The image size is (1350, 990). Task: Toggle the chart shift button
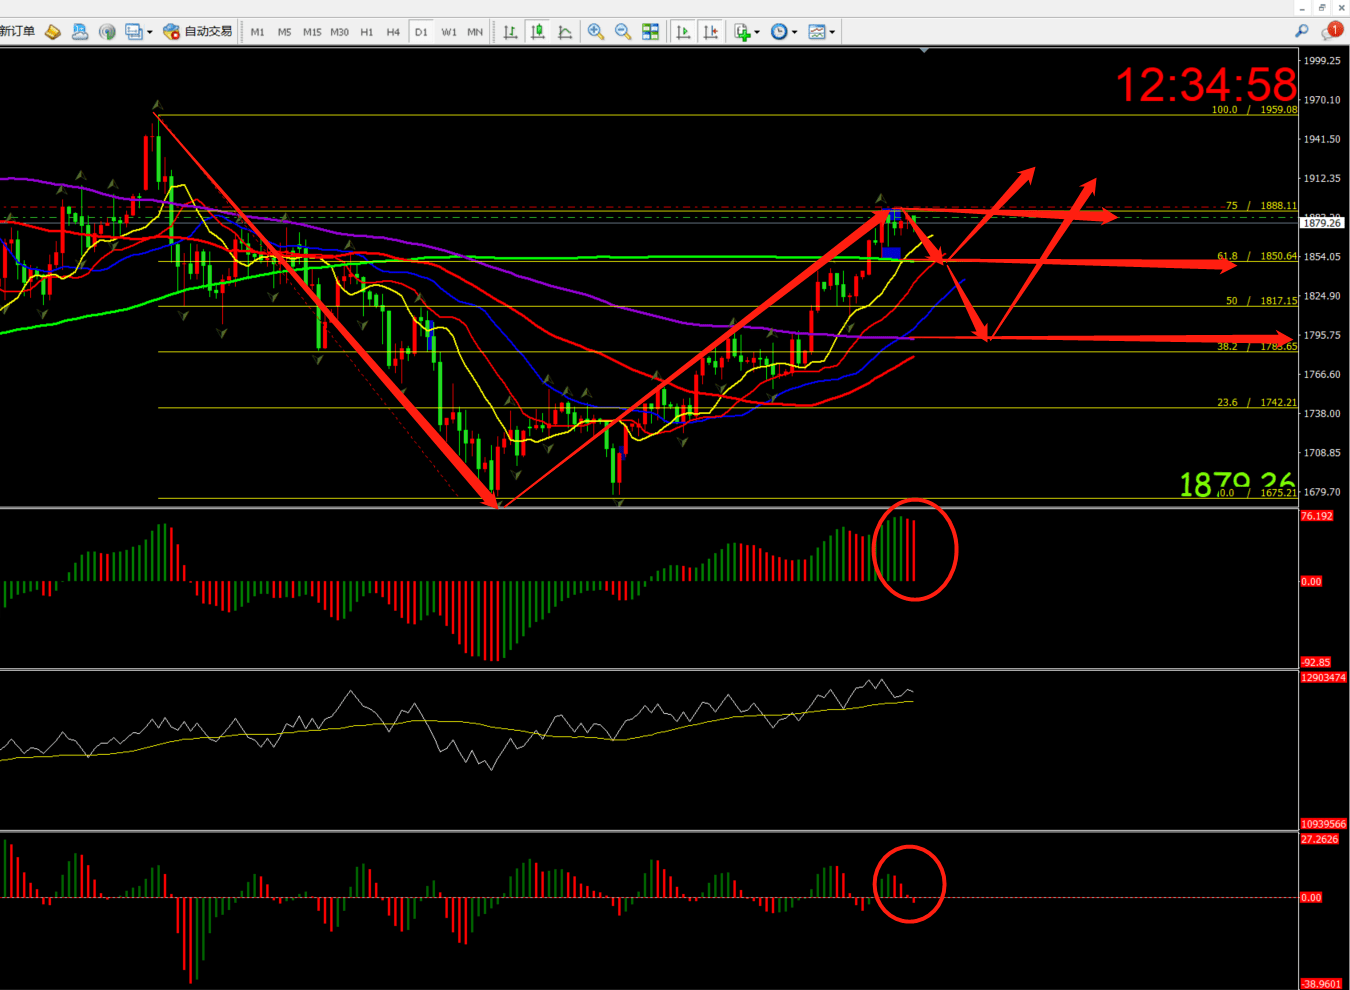pyautogui.click(x=711, y=32)
